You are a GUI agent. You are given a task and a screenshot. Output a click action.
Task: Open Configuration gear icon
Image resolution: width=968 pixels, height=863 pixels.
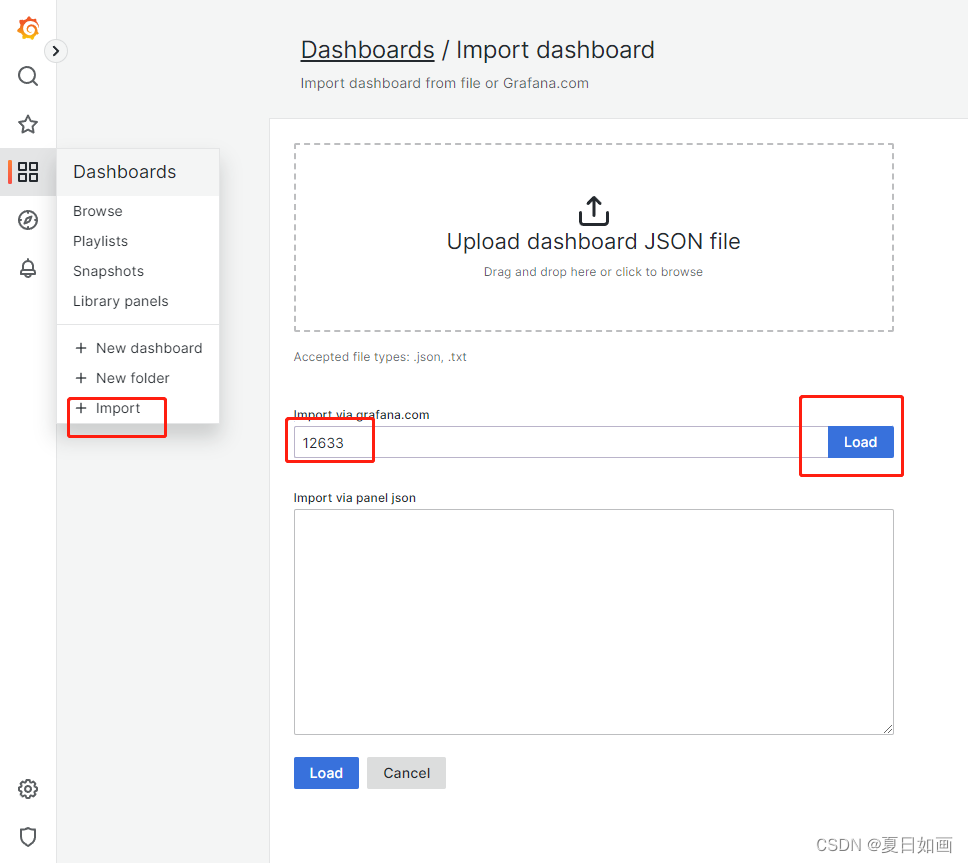pyautogui.click(x=28, y=789)
